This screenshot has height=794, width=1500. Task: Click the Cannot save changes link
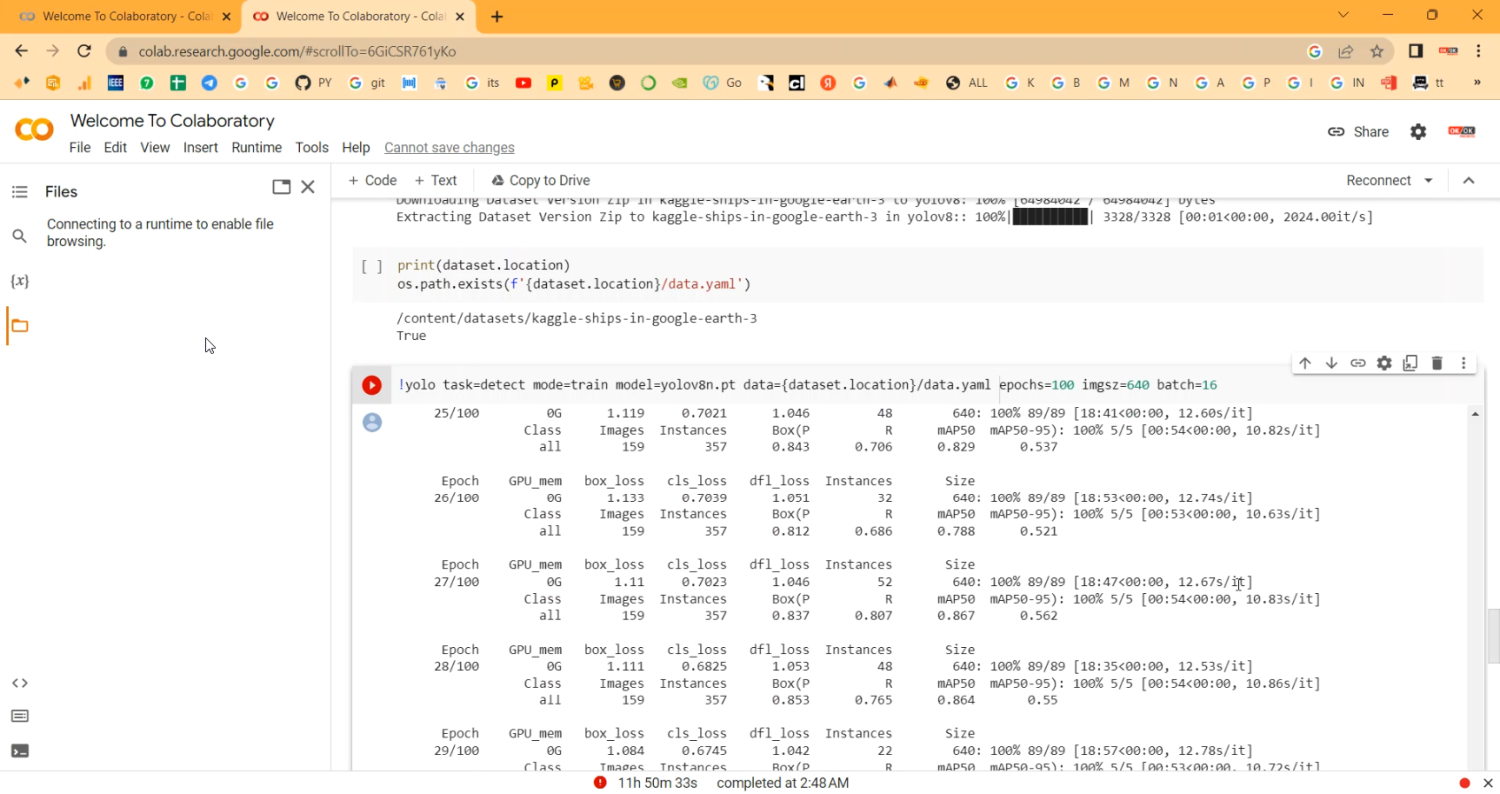click(448, 147)
